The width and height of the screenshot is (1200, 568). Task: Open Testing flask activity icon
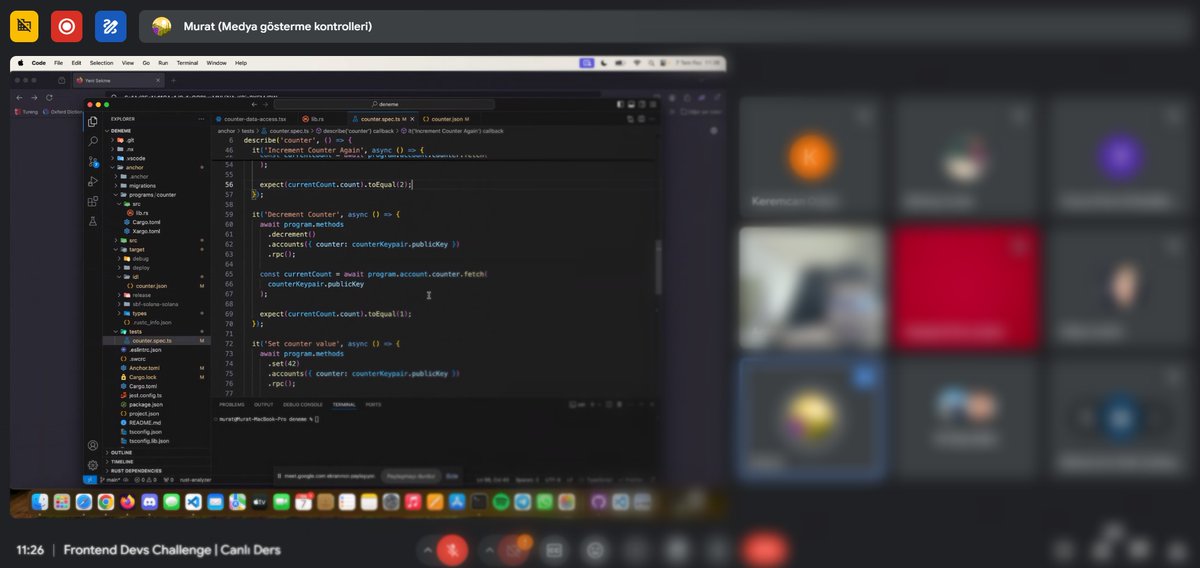[93, 221]
